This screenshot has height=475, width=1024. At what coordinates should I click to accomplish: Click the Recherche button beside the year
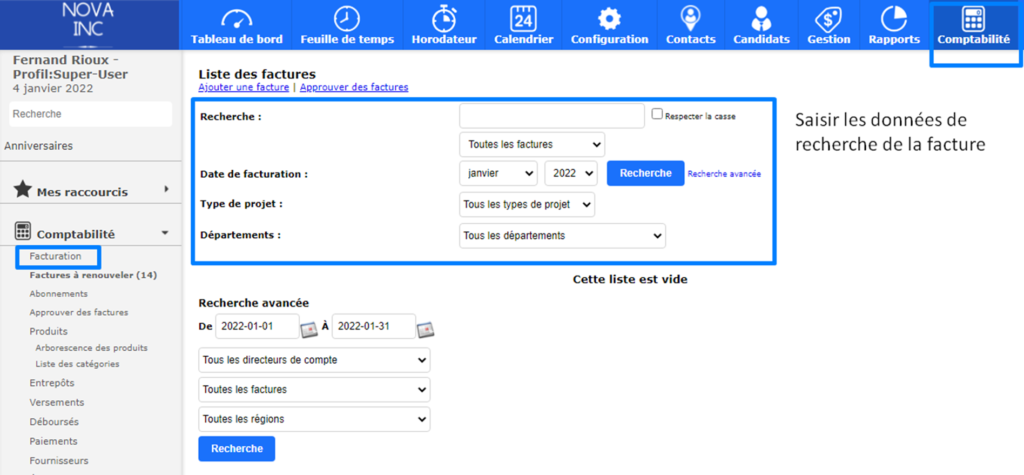point(646,173)
